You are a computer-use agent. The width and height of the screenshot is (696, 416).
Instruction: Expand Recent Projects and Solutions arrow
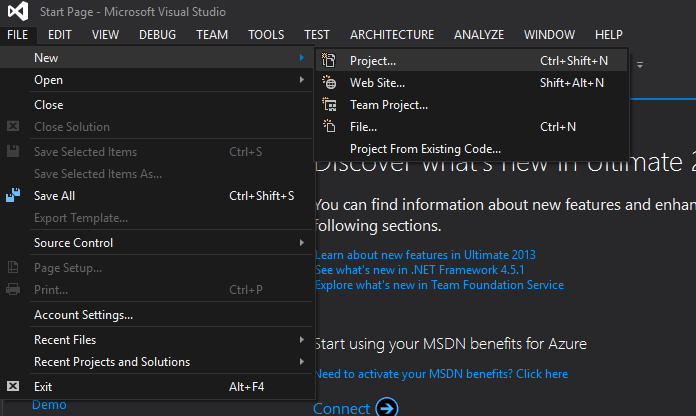coord(302,362)
